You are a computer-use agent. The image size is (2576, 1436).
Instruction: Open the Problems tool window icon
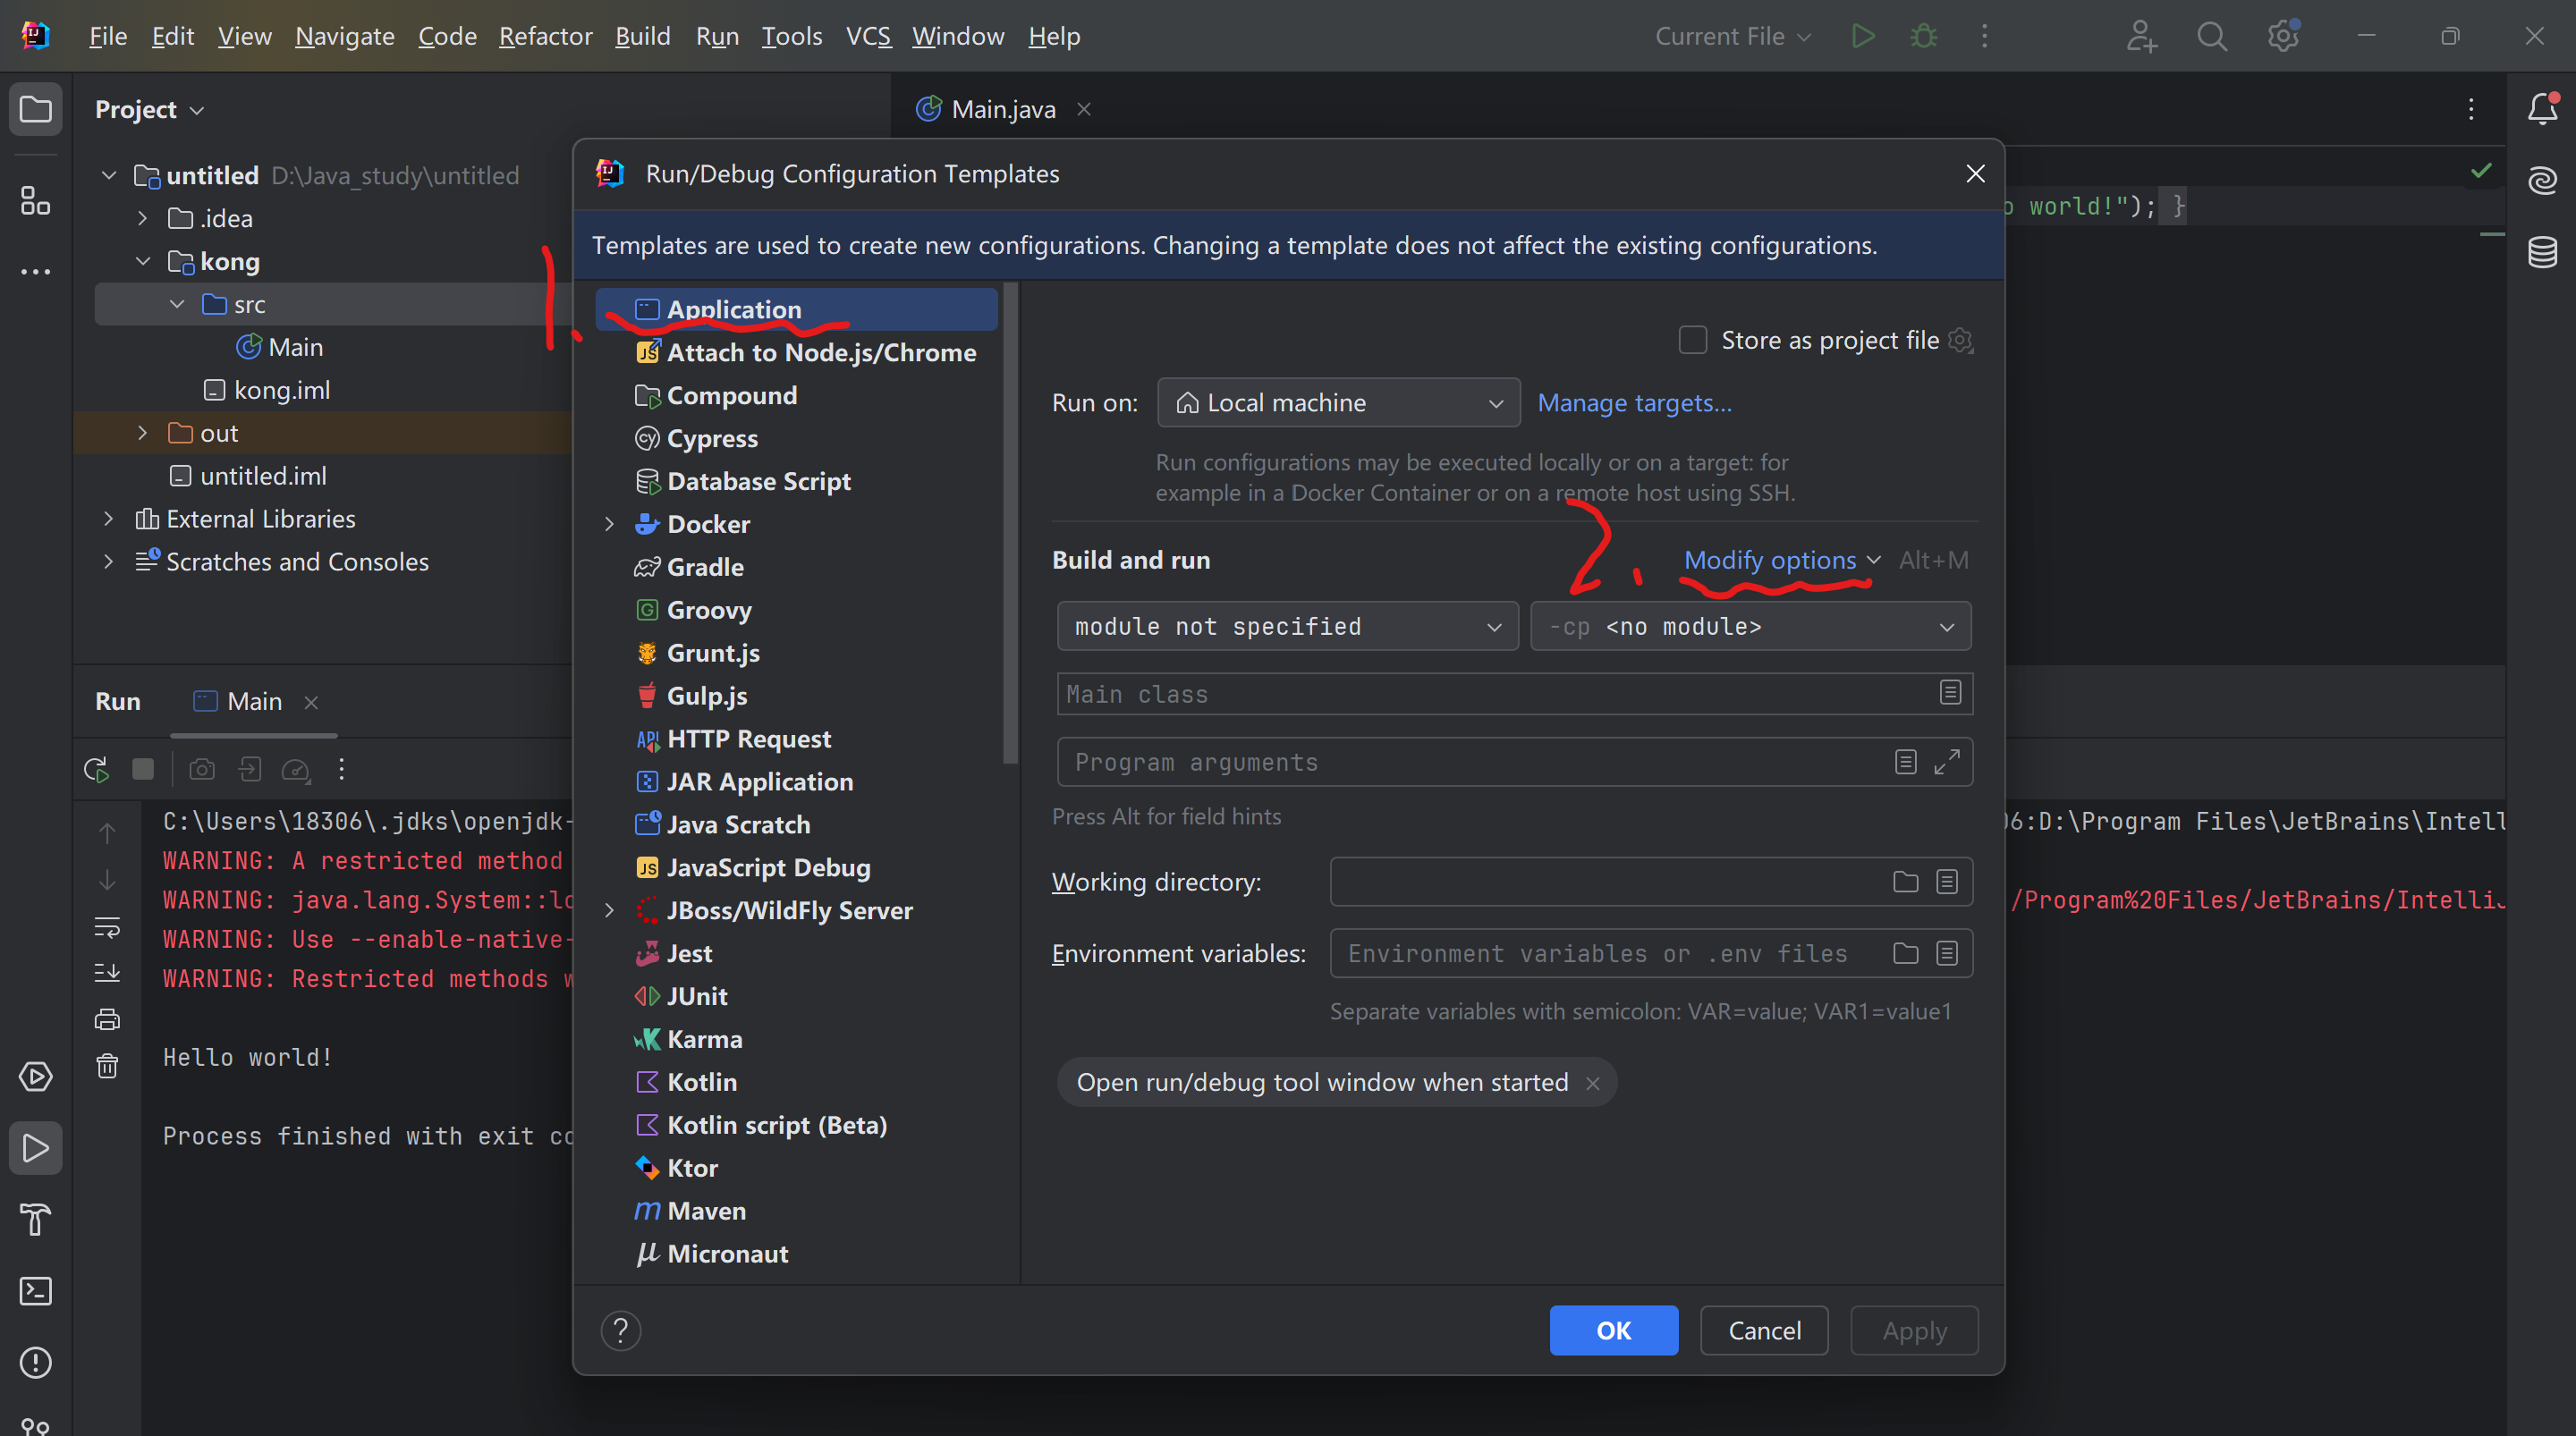tap(36, 1362)
